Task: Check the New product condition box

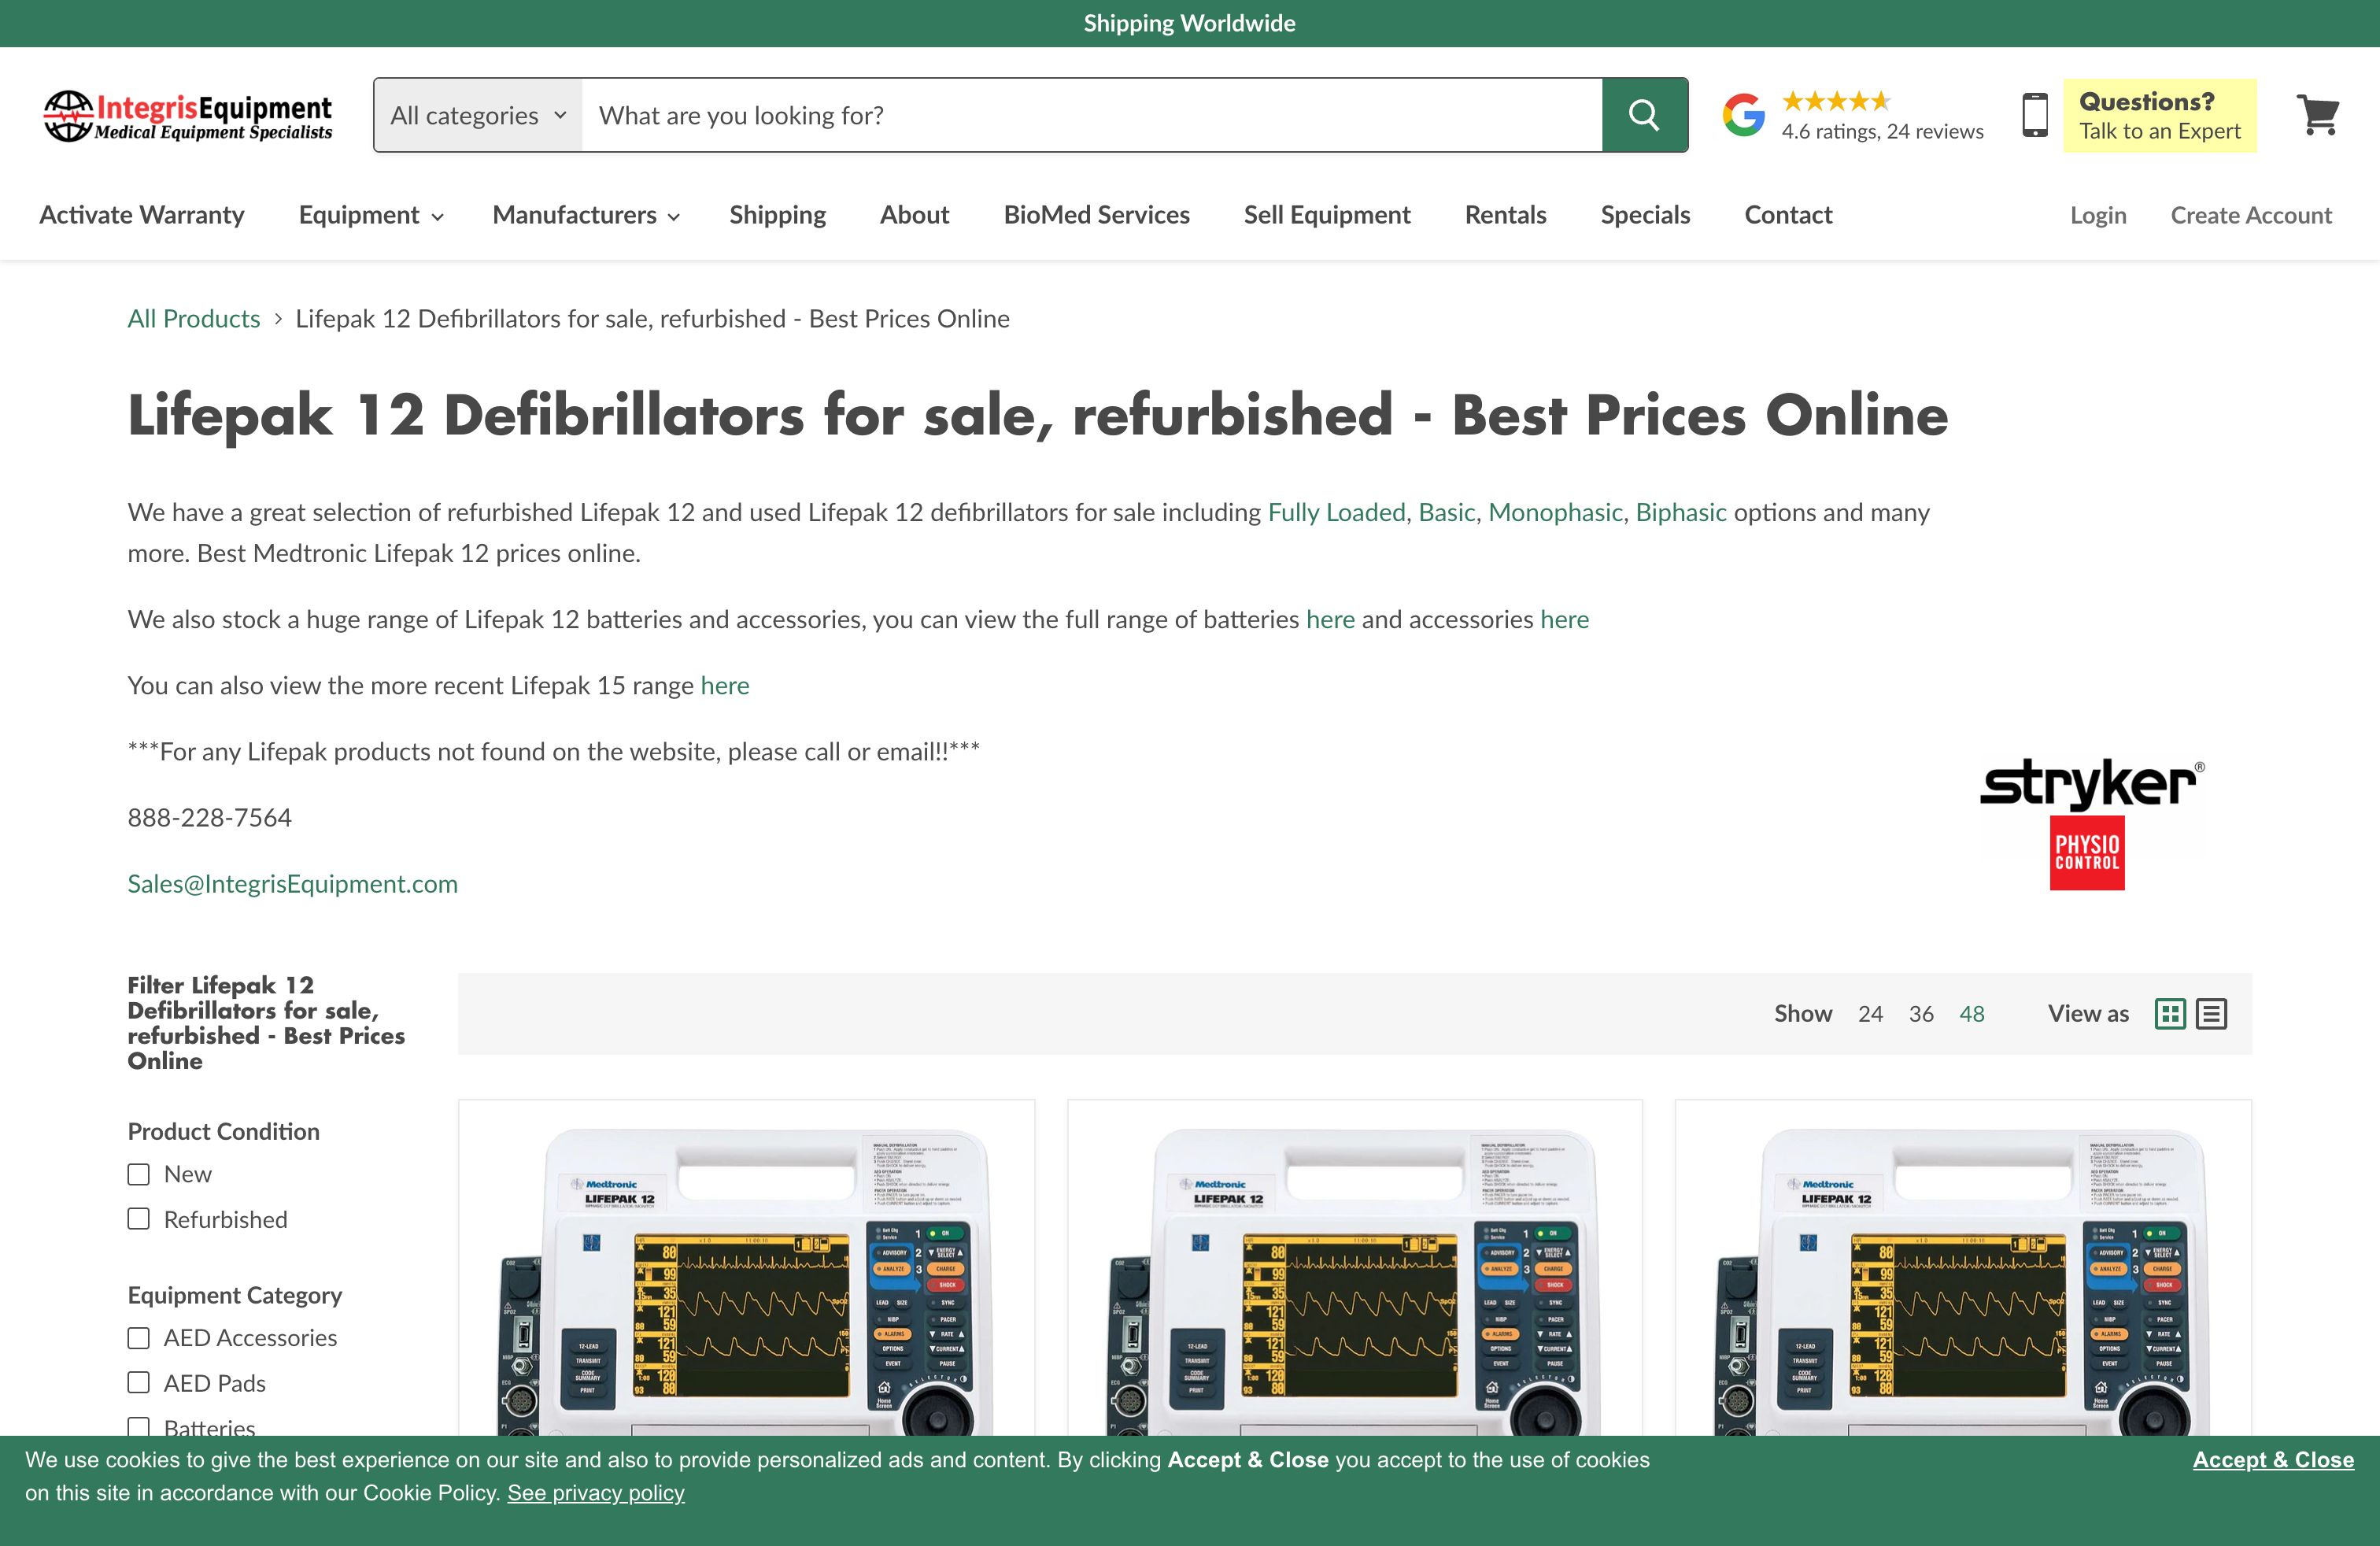Action: (x=139, y=1174)
